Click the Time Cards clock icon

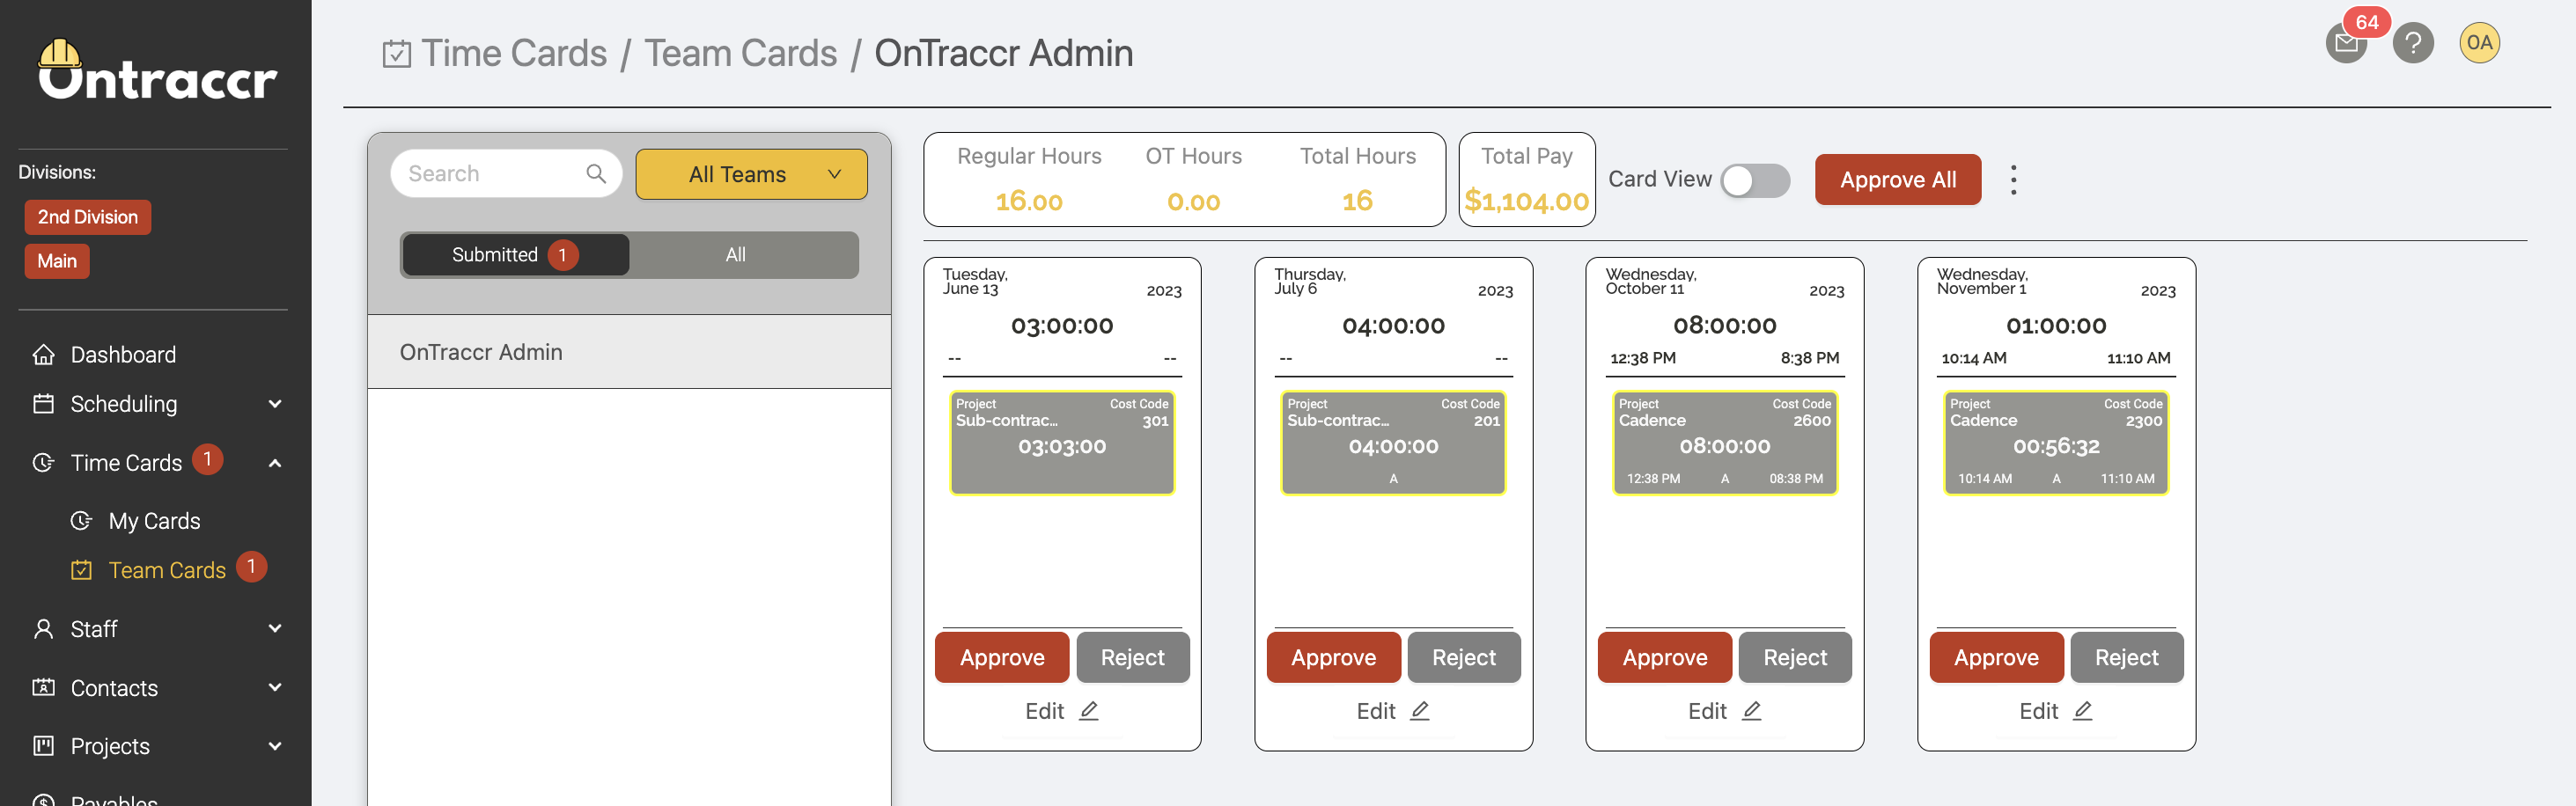point(43,463)
